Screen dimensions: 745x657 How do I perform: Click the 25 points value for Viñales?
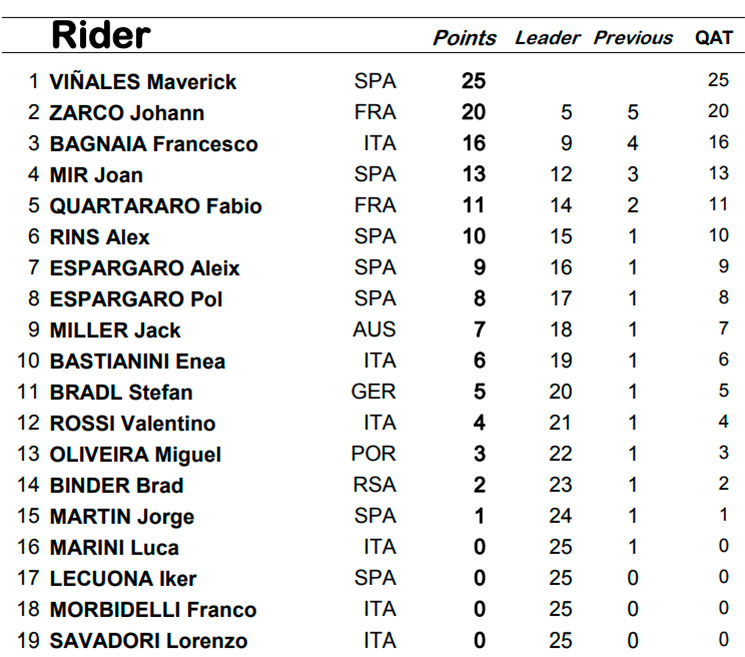[x=474, y=81]
